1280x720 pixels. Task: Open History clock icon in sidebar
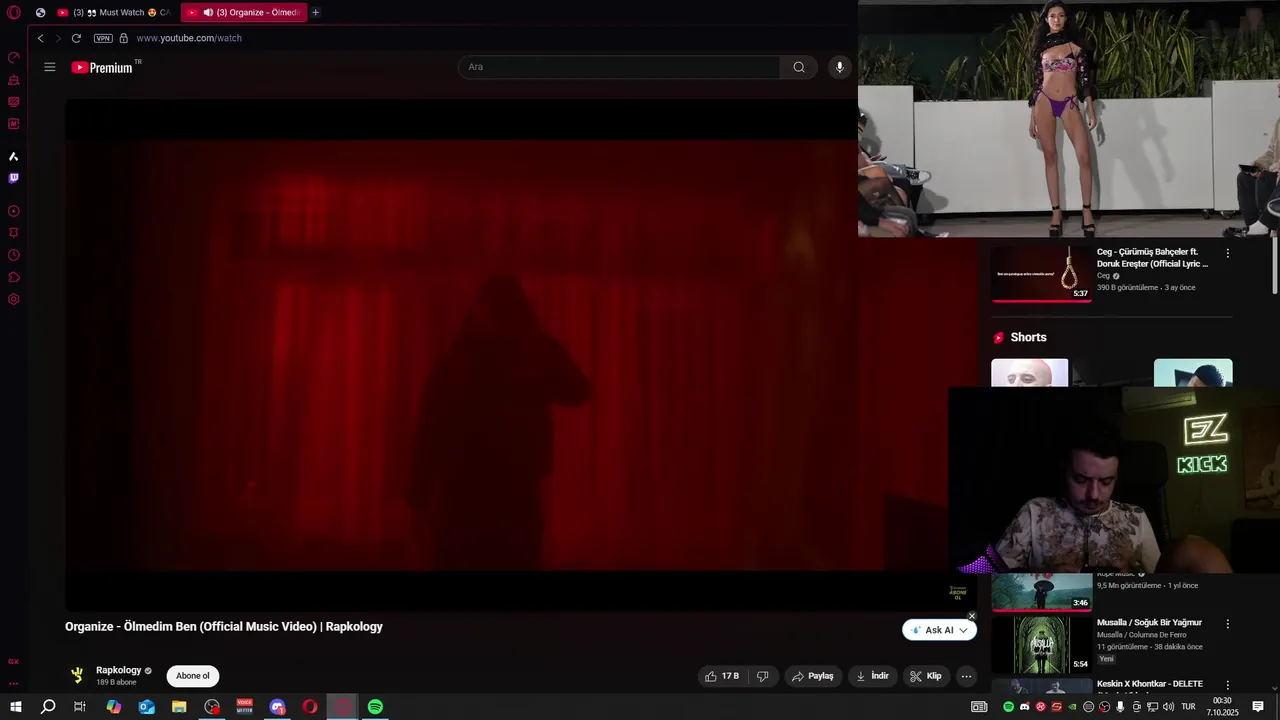(x=13, y=255)
